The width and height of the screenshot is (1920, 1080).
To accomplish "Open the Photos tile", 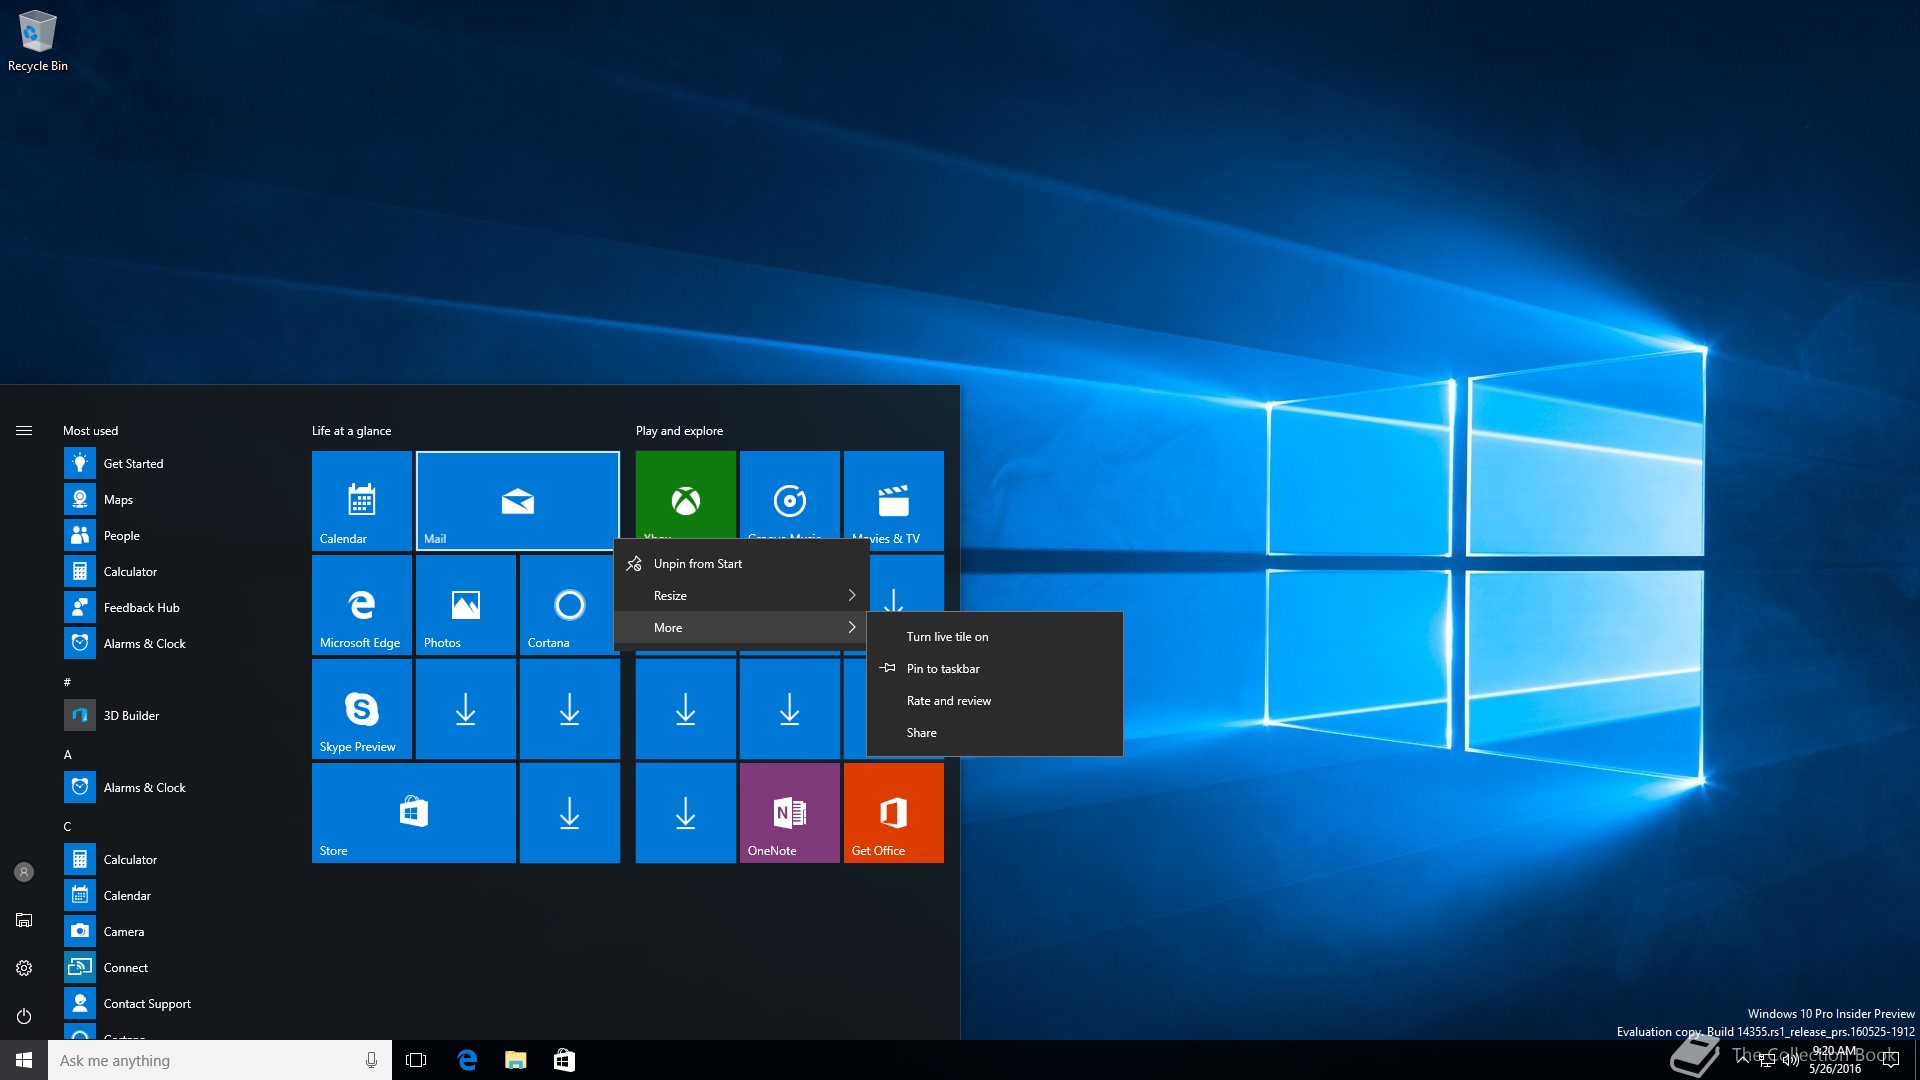I will coord(465,604).
